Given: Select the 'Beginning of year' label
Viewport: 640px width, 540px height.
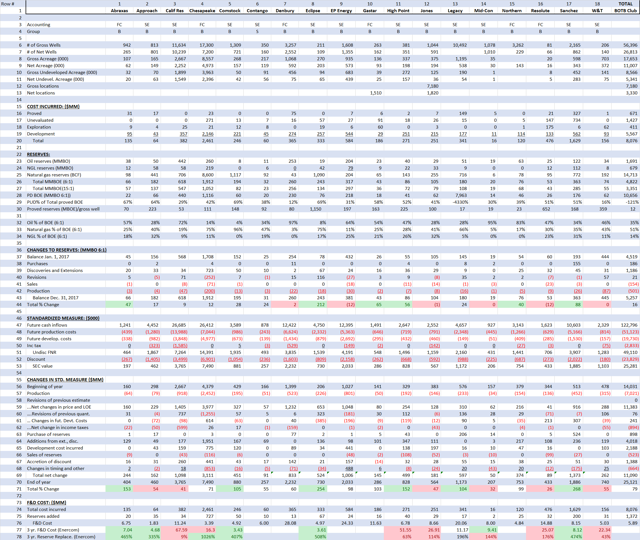Looking at the screenshot, I should (x=45, y=387).
